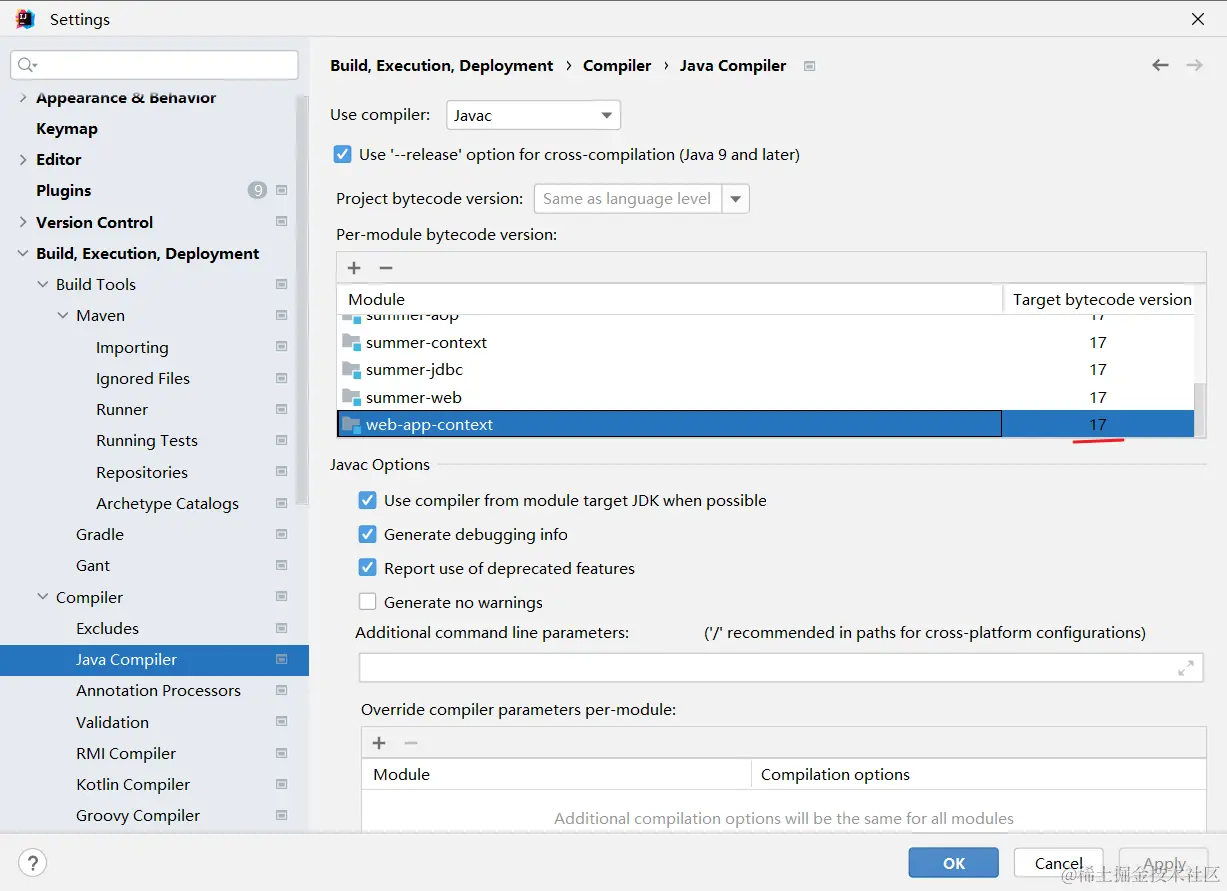Open RMI Compiler settings page
Image resolution: width=1227 pixels, height=891 pixels.
click(x=126, y=753)
